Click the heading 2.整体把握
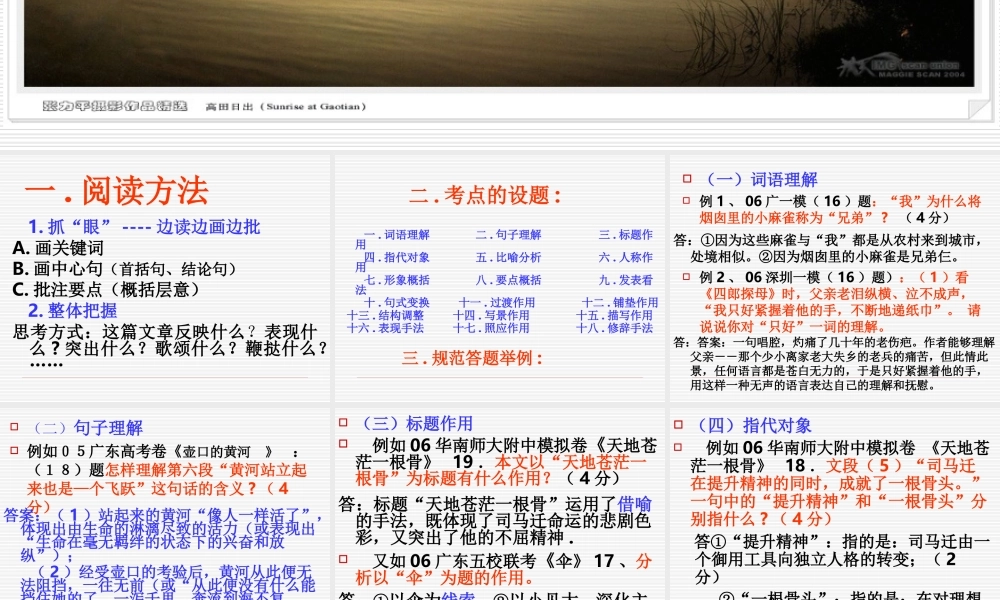Screen dimensions: 1000x600 pos(73,311)
